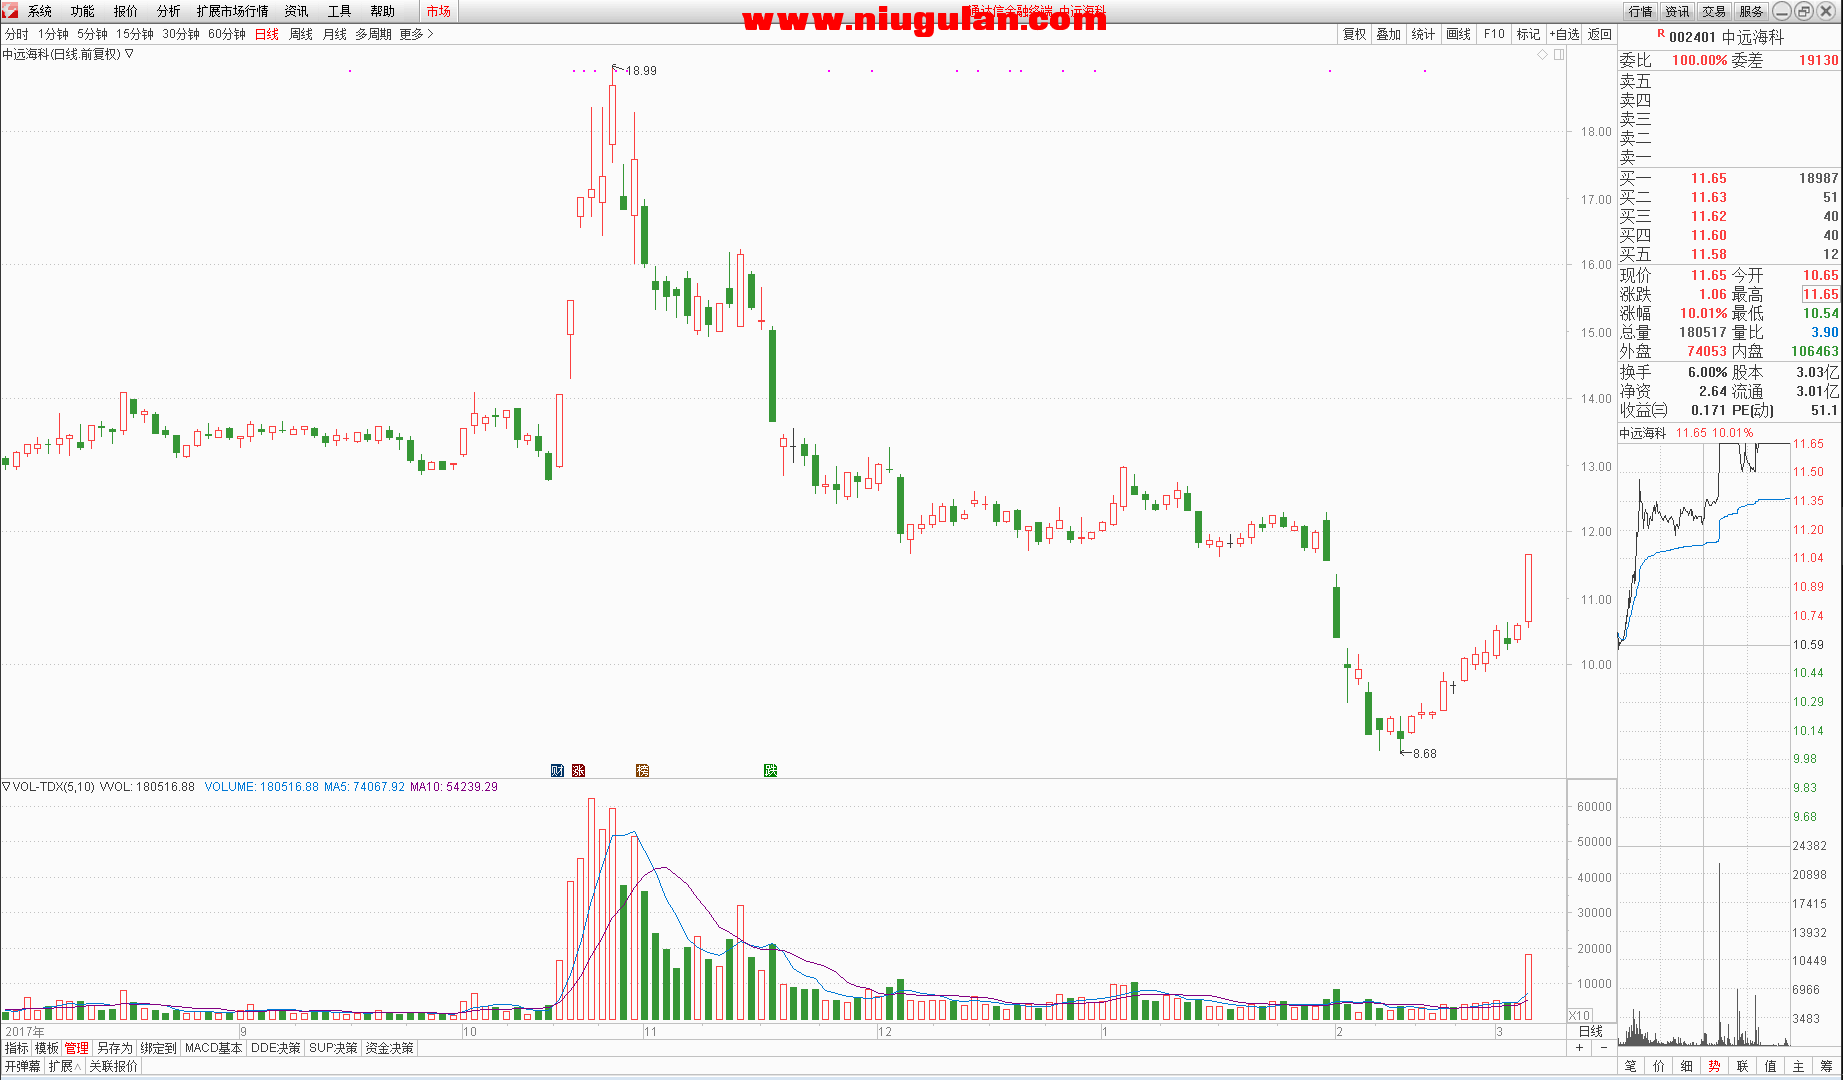Switch to 主 main force tab

[1798, 1066]
